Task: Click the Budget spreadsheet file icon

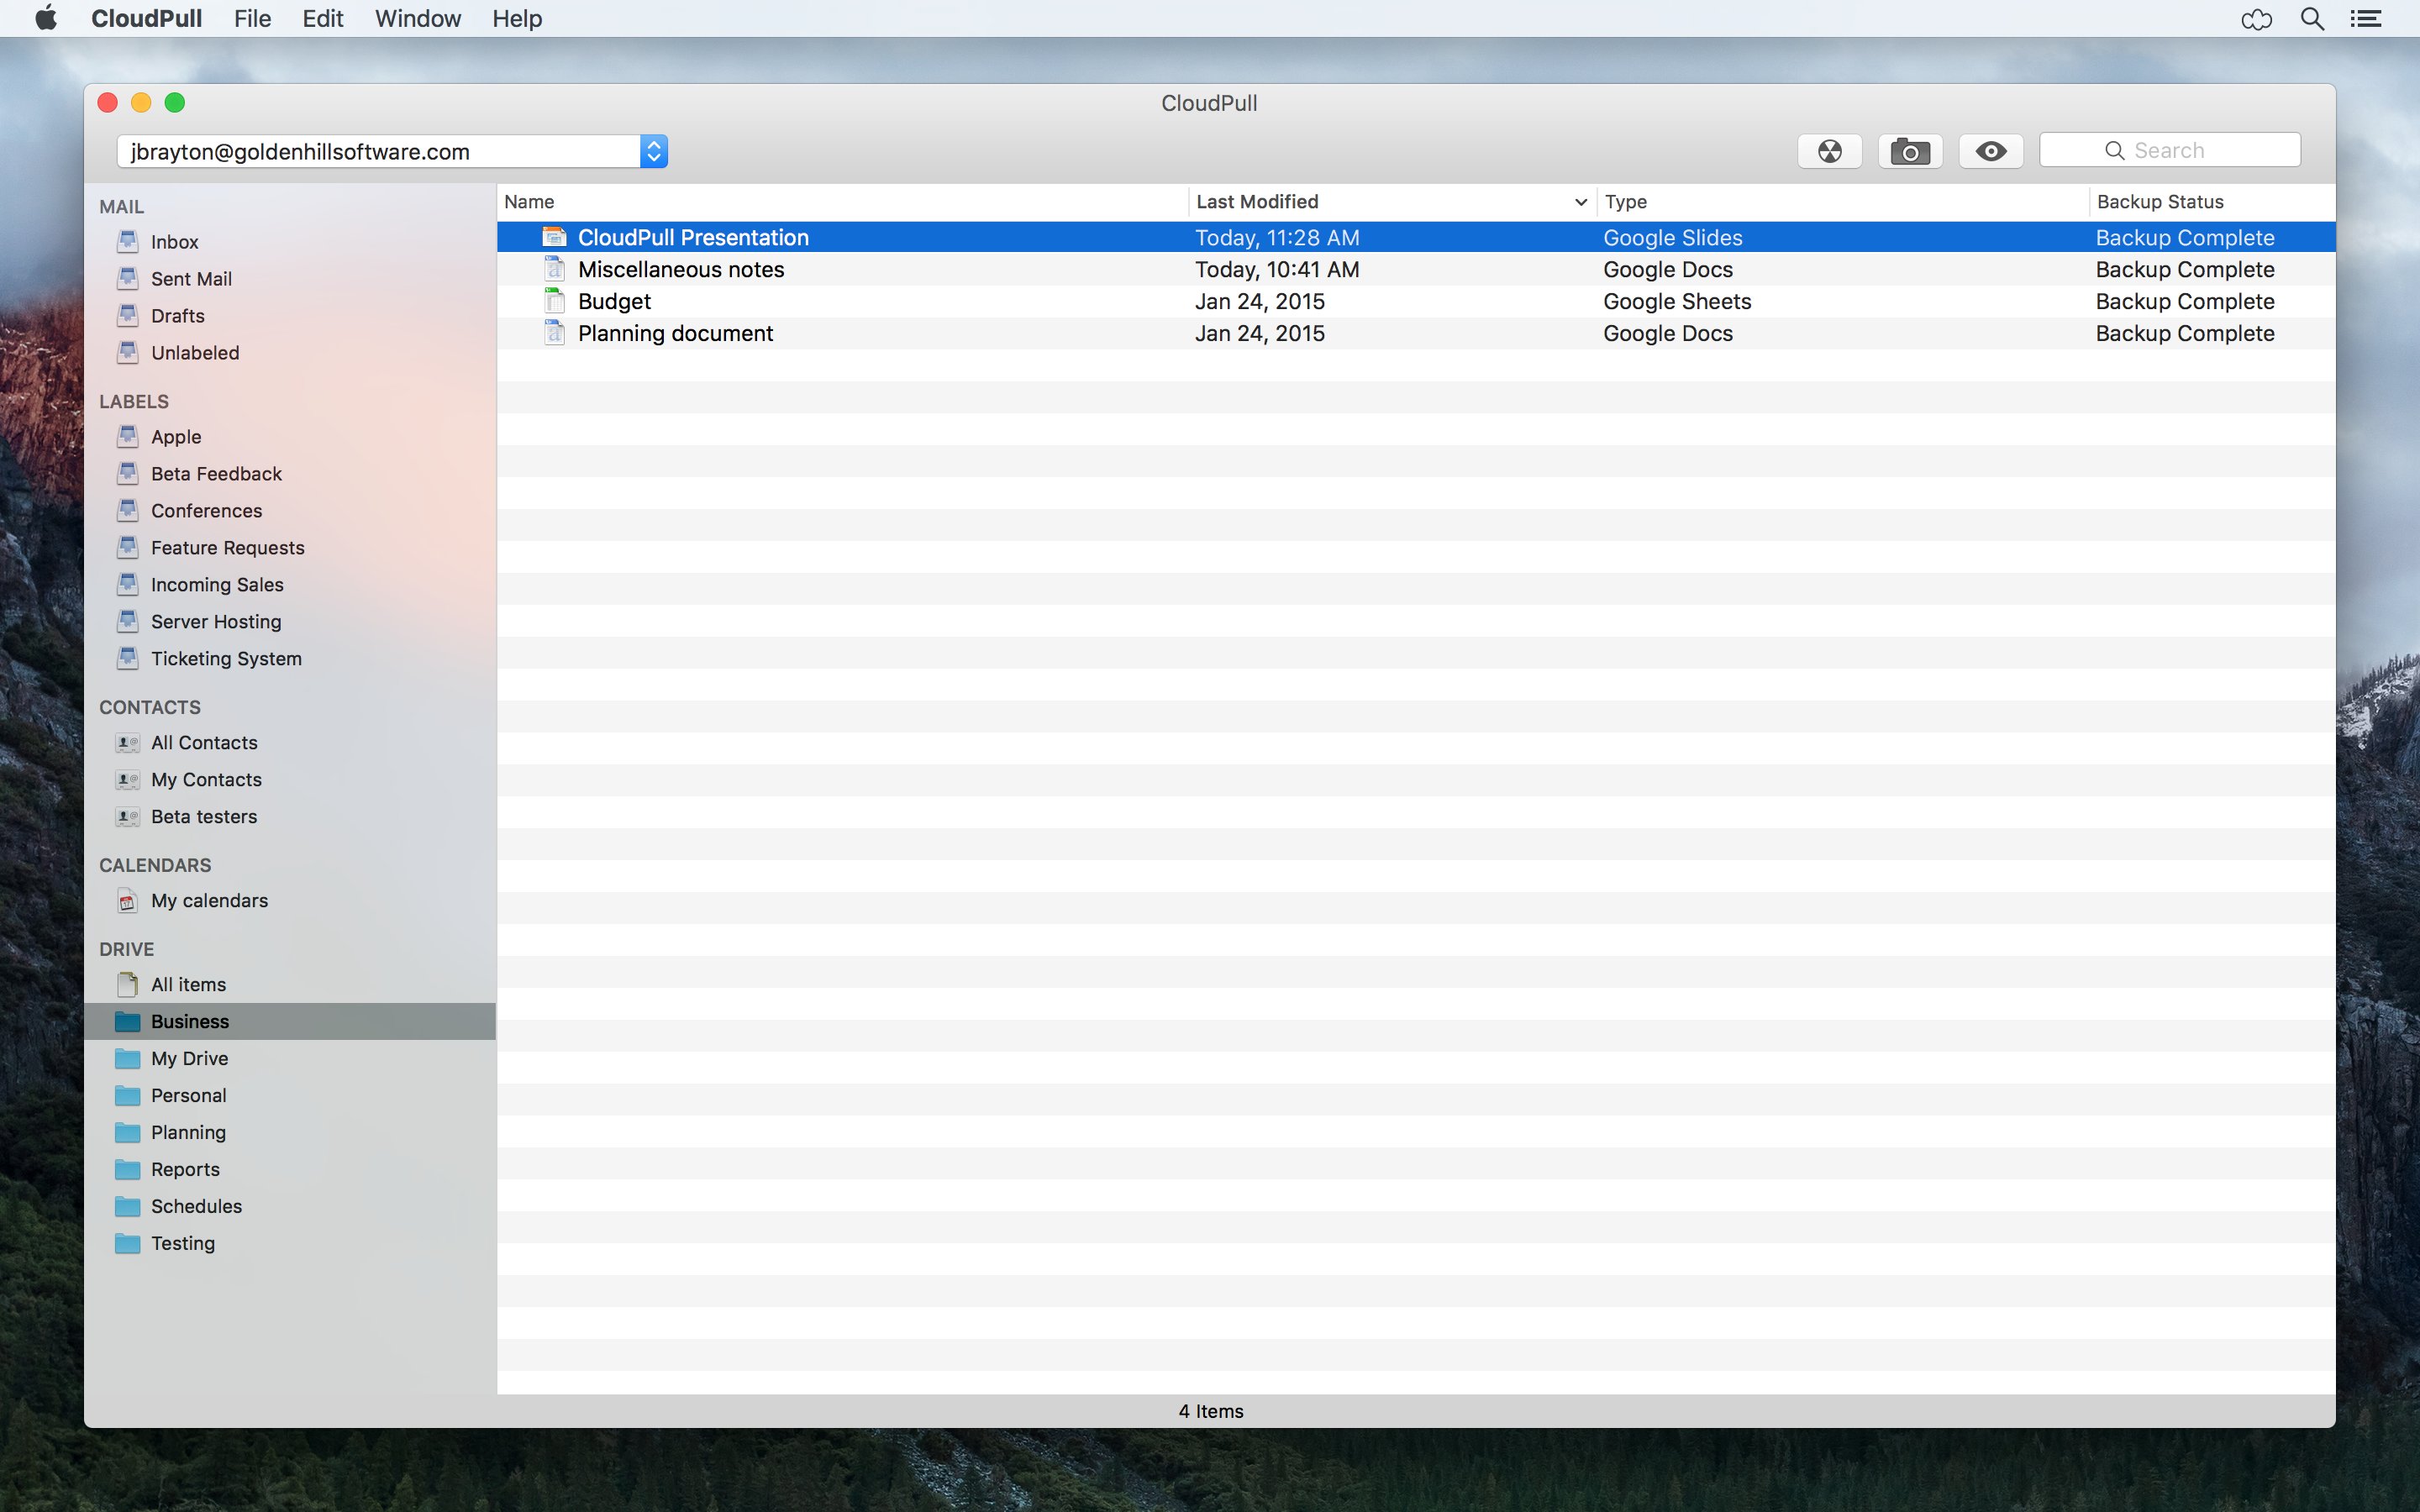Action: click(x=554, y=301)
